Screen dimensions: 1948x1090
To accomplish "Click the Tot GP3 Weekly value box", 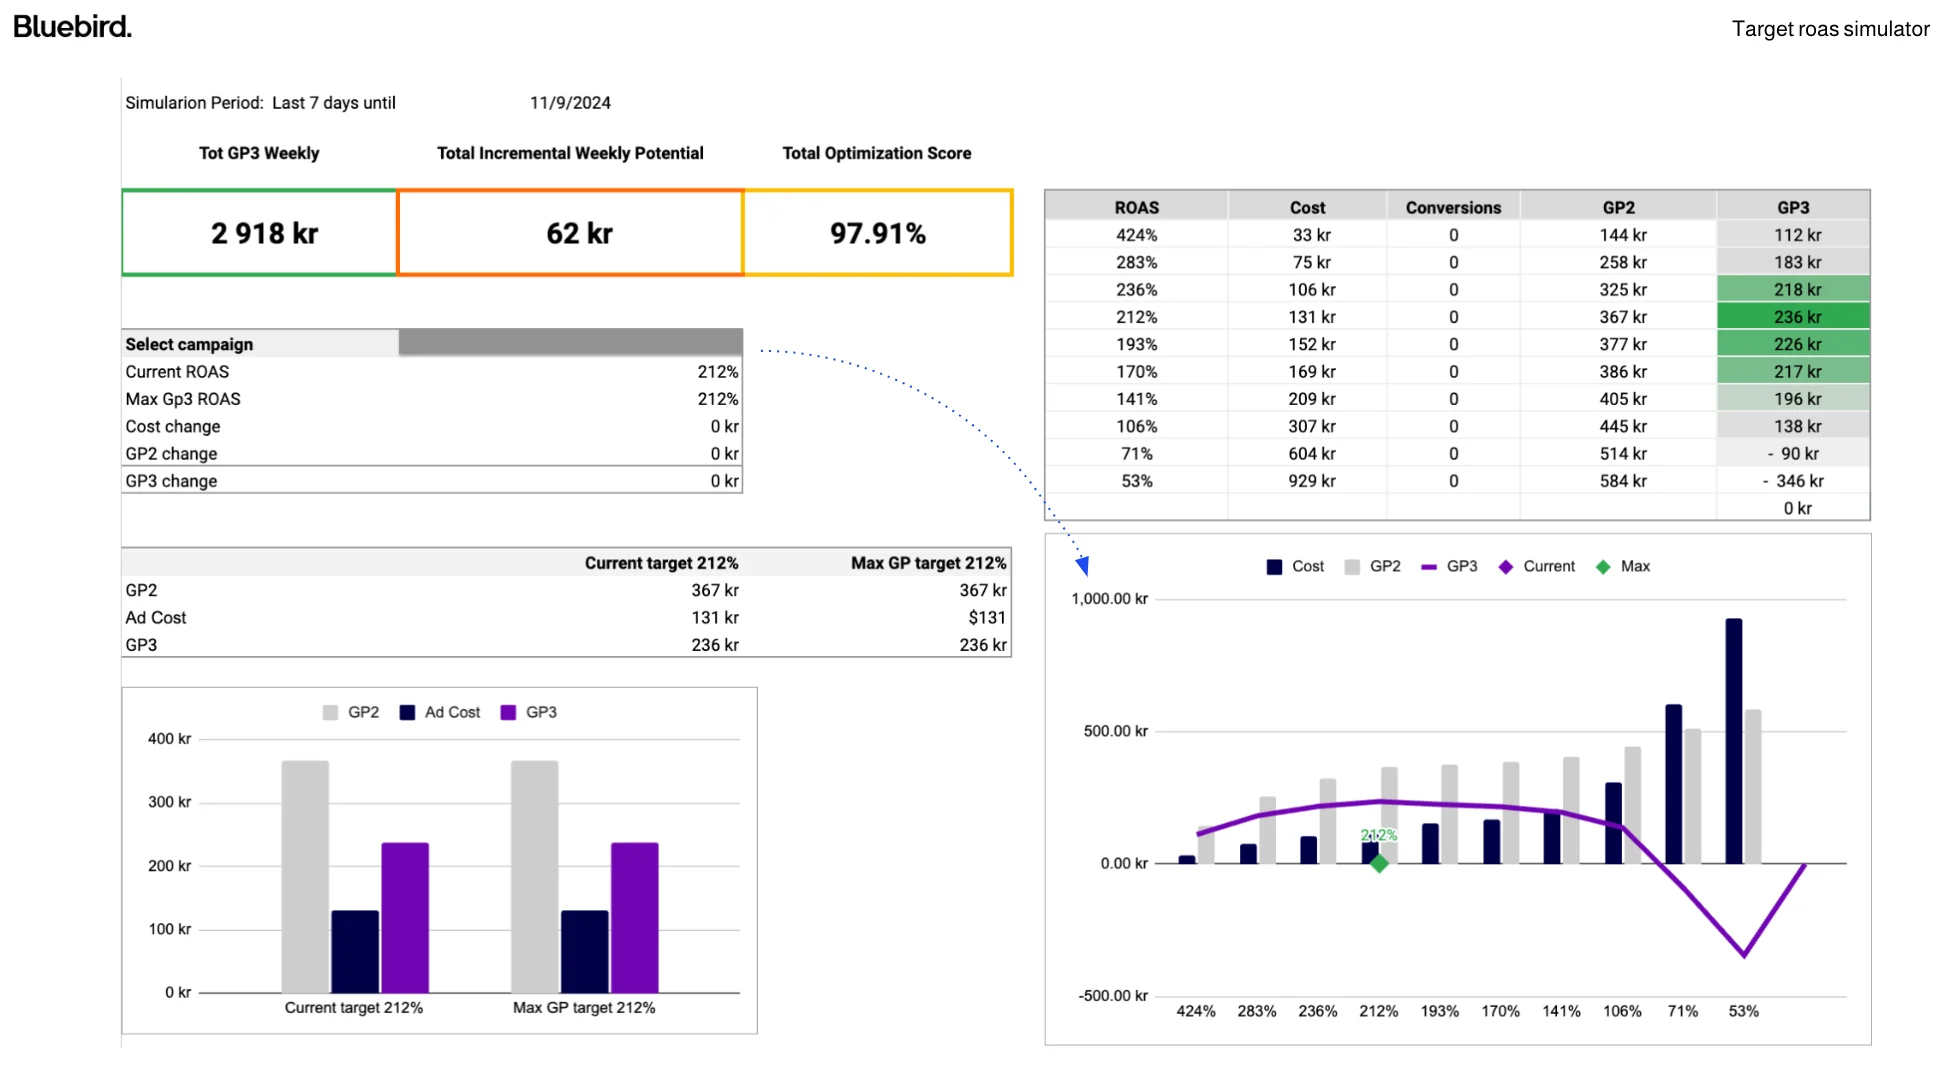I will pyautogui.click(x=260, y=233).
